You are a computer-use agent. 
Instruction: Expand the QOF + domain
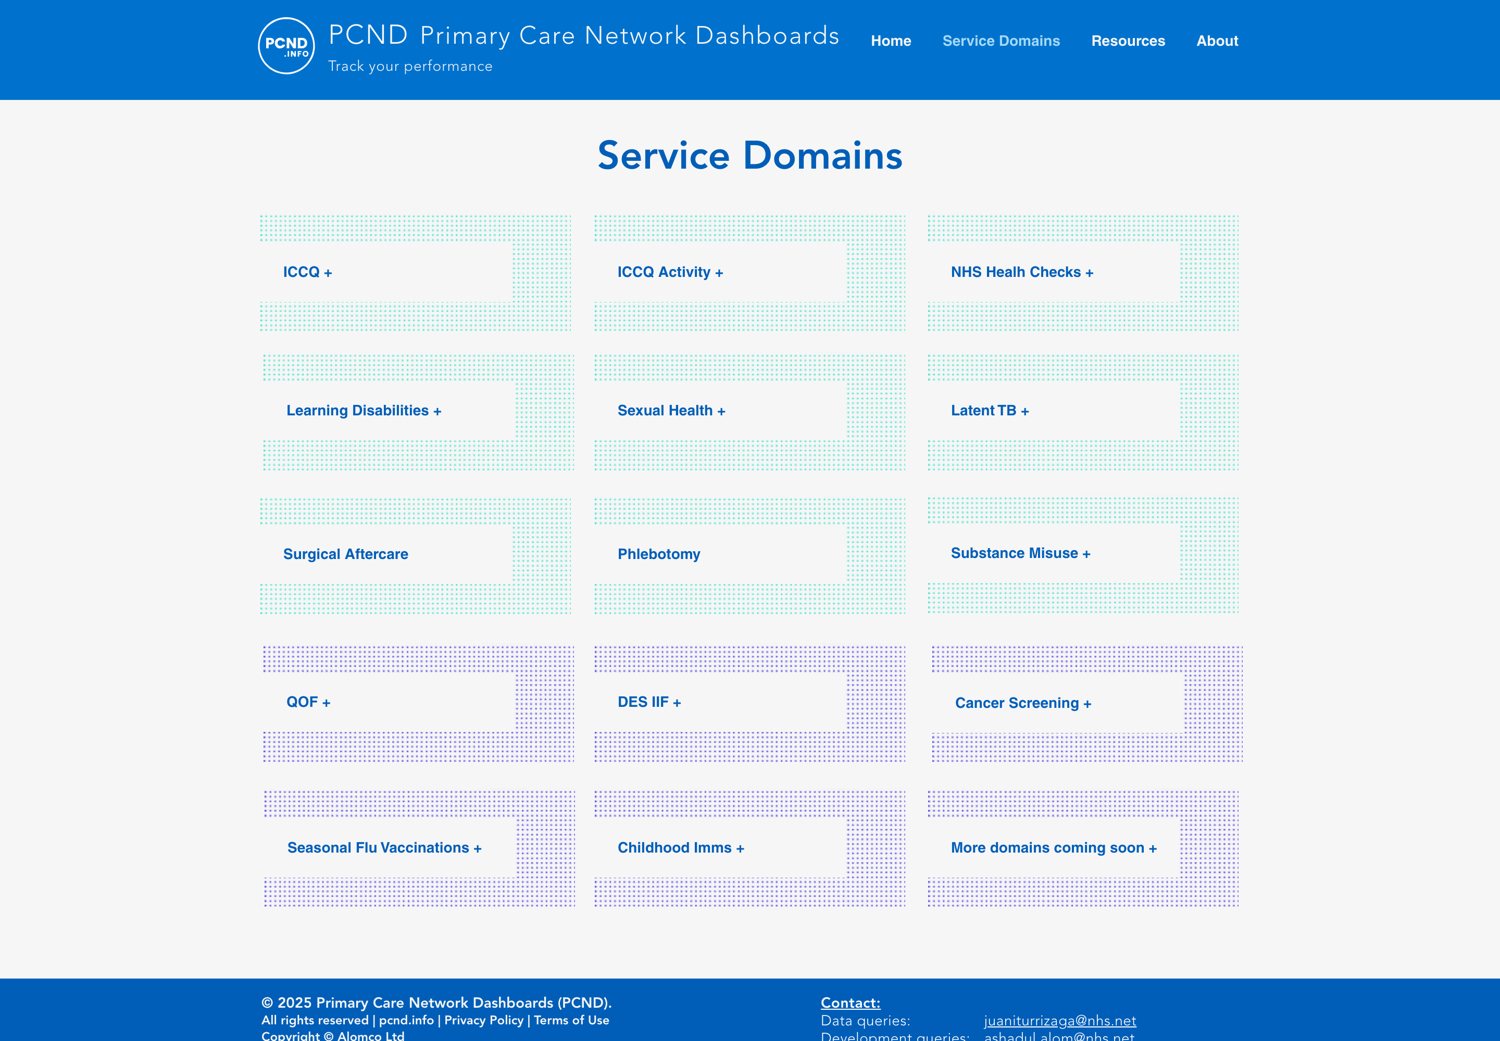[x=308, y=702]
